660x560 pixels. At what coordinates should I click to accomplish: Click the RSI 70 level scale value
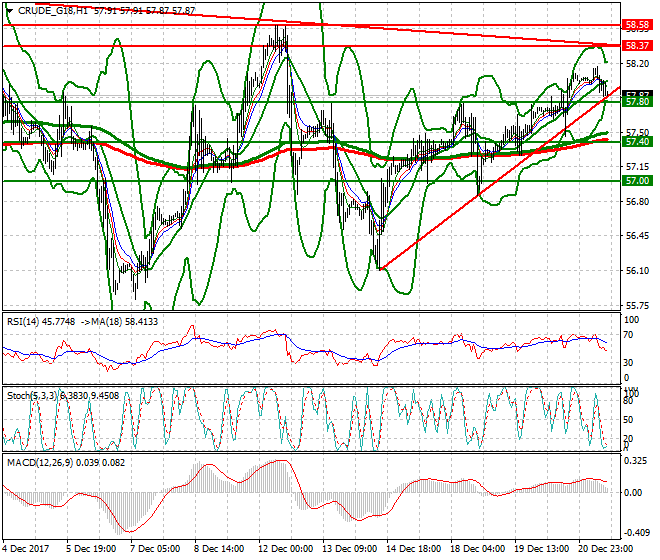[x=629, y=335]
